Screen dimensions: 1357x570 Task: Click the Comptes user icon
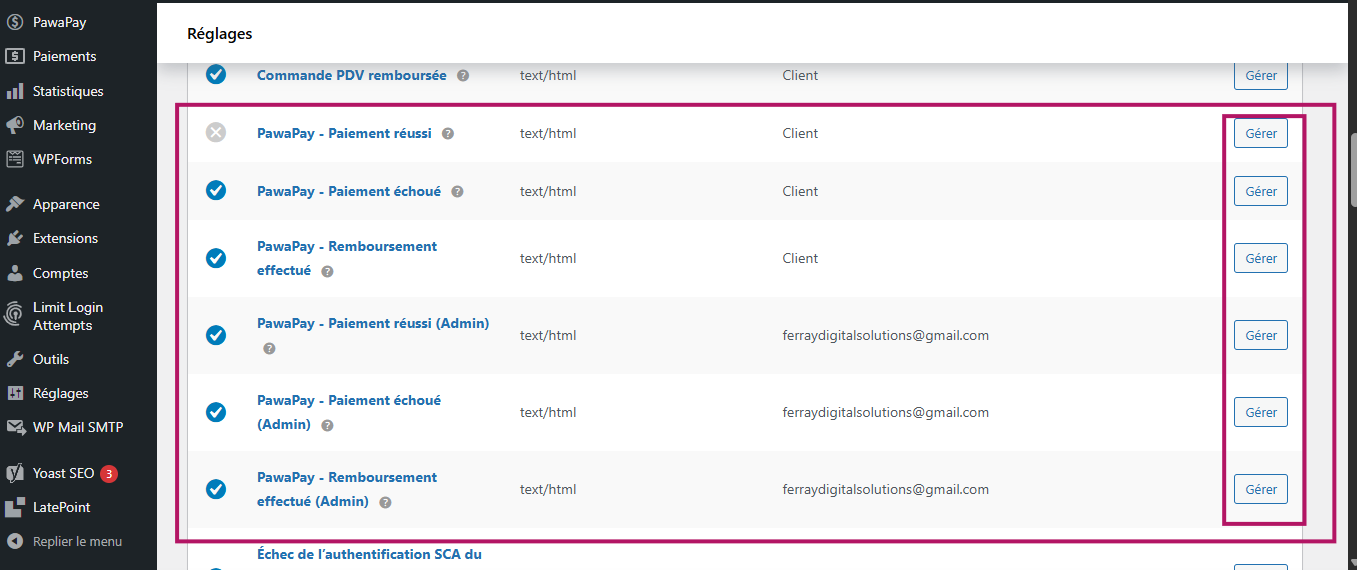pos(15,273)
